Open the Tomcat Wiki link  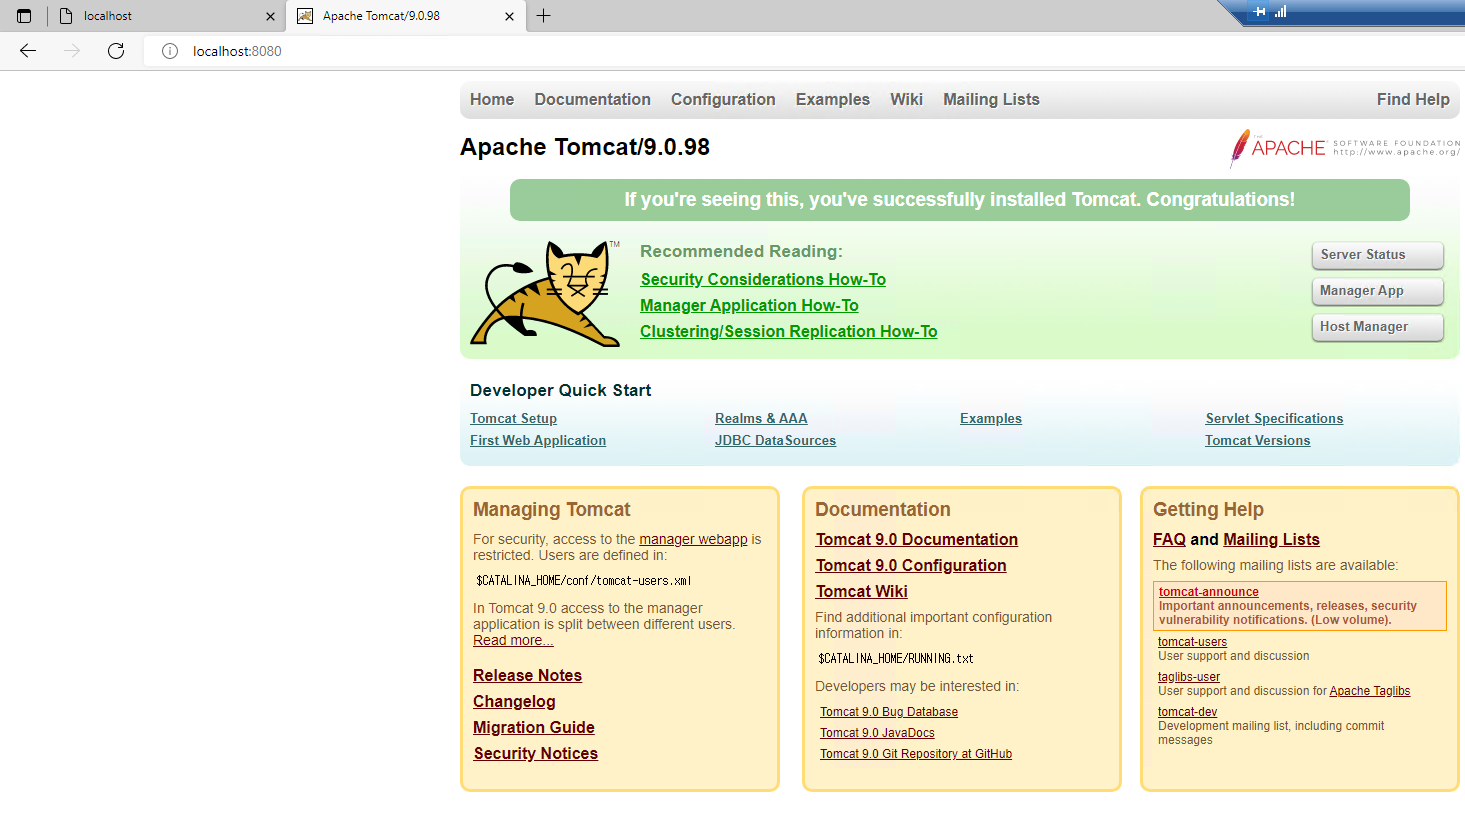[861, 592]
